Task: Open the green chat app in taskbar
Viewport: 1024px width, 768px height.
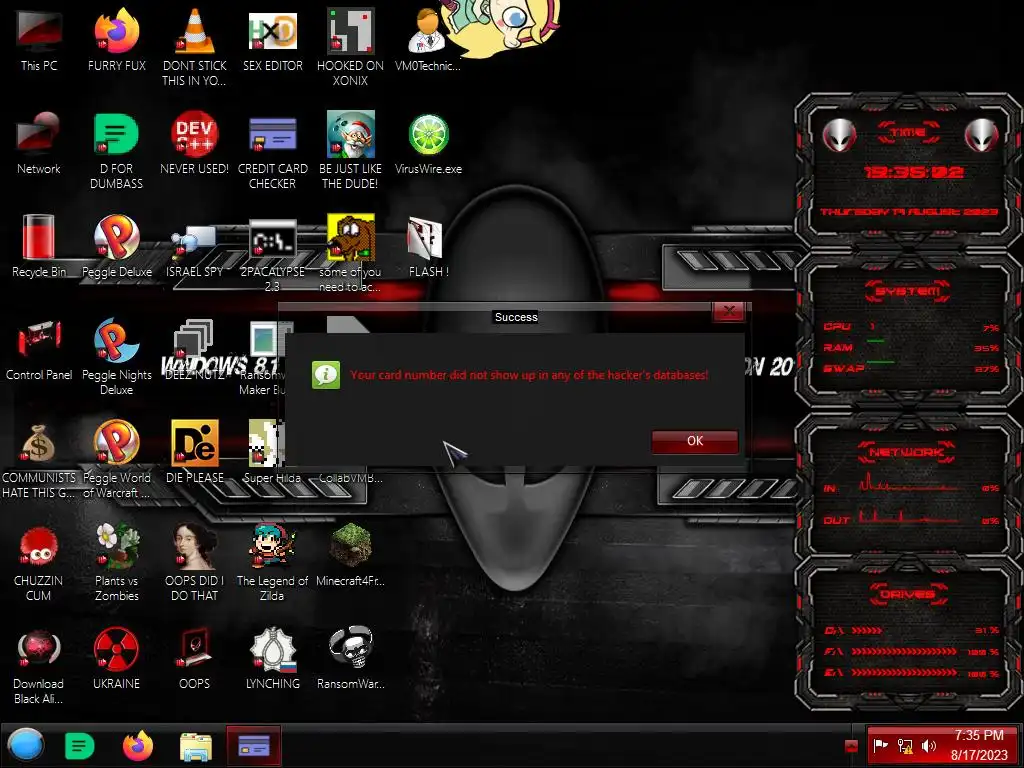Action: [80, 746]
